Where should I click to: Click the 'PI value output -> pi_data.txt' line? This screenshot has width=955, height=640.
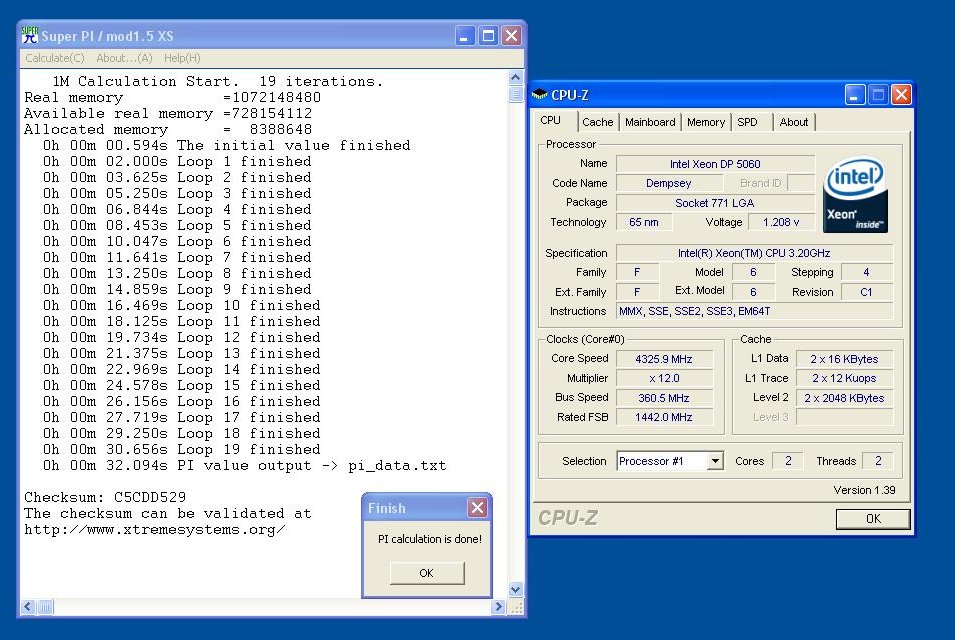point(244,465)
